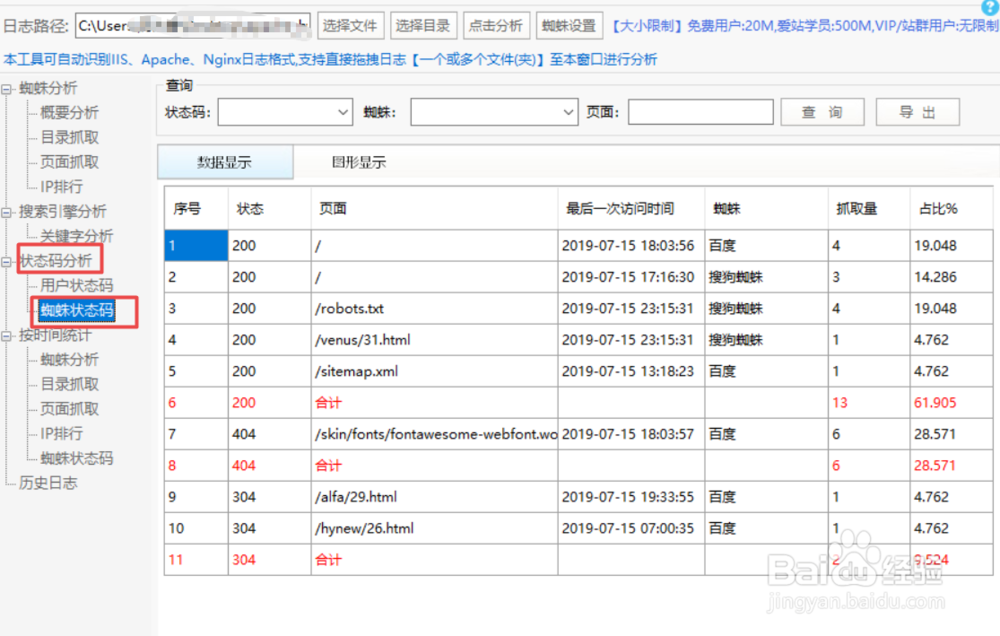Image resolution: width=1000 pixels, height=636 pixels.
Task: Select 用户状态码 in the tree
Action: pyautogui.click(x=77, y=285)
